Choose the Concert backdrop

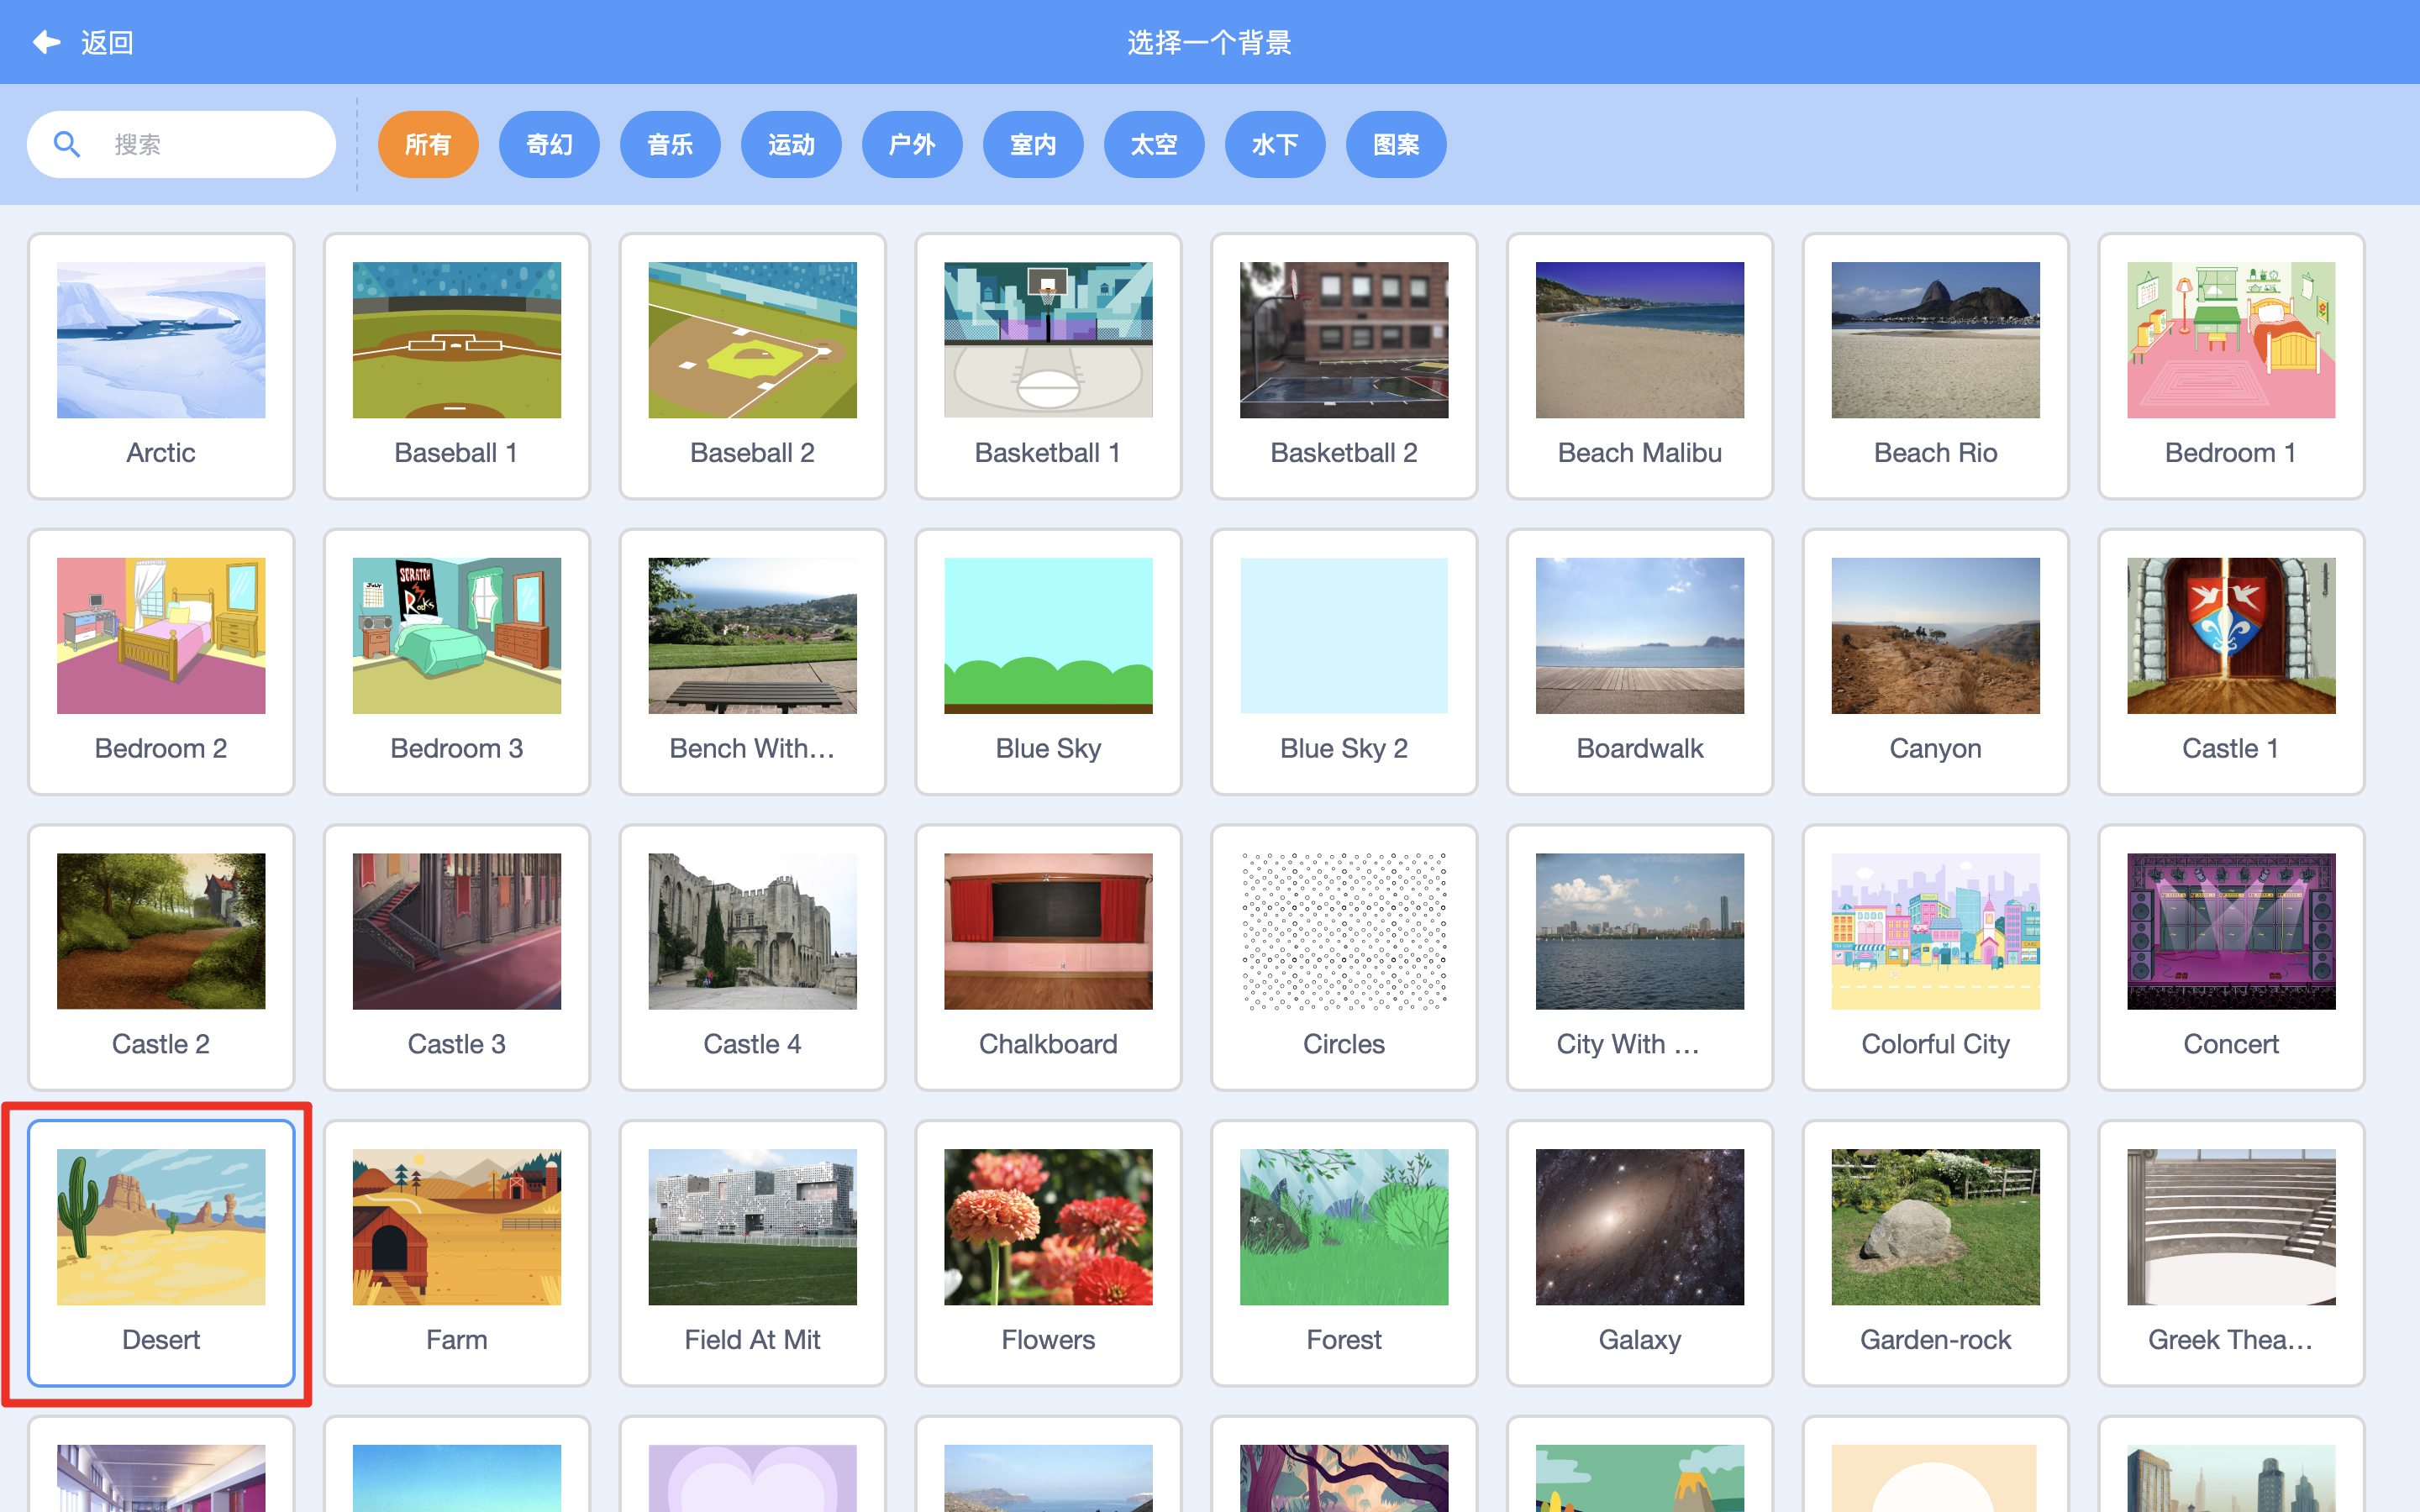click(2231, 957)
